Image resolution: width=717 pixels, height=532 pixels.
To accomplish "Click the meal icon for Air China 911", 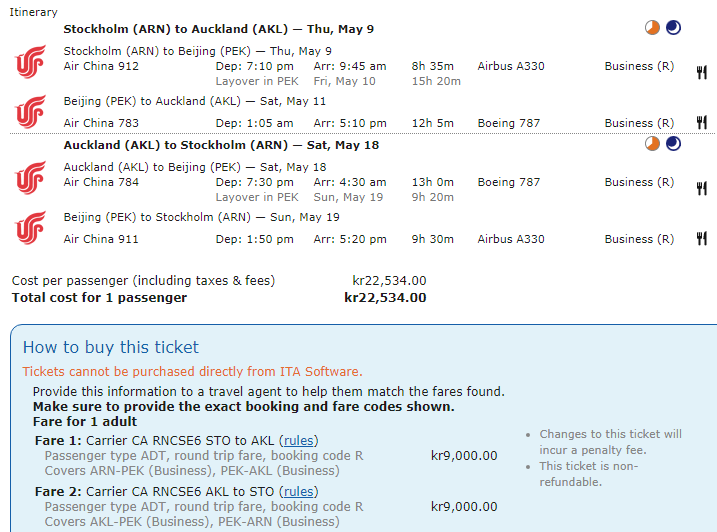I will [702, 239].
